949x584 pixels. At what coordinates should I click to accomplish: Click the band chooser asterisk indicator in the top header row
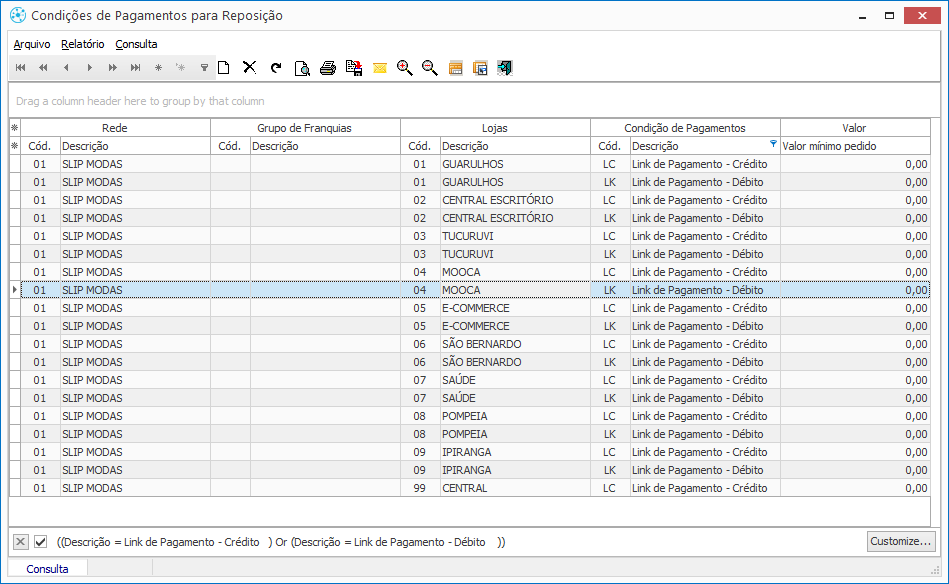click(x=15, y=128)
